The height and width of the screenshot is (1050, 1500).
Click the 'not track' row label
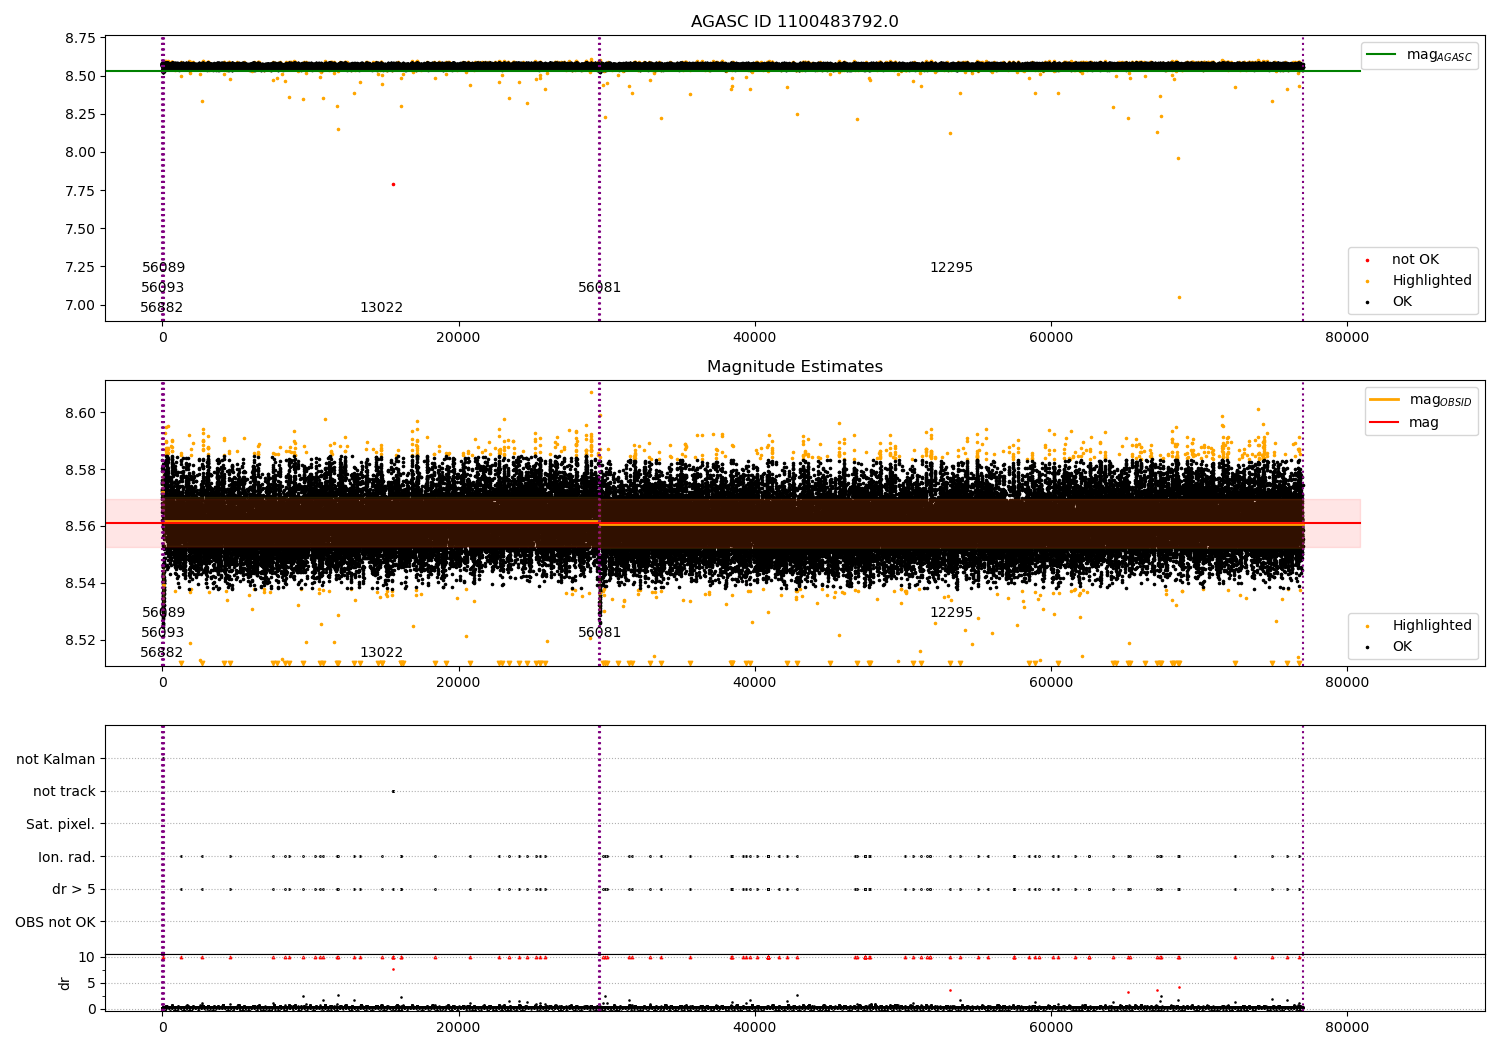point(64,791)
